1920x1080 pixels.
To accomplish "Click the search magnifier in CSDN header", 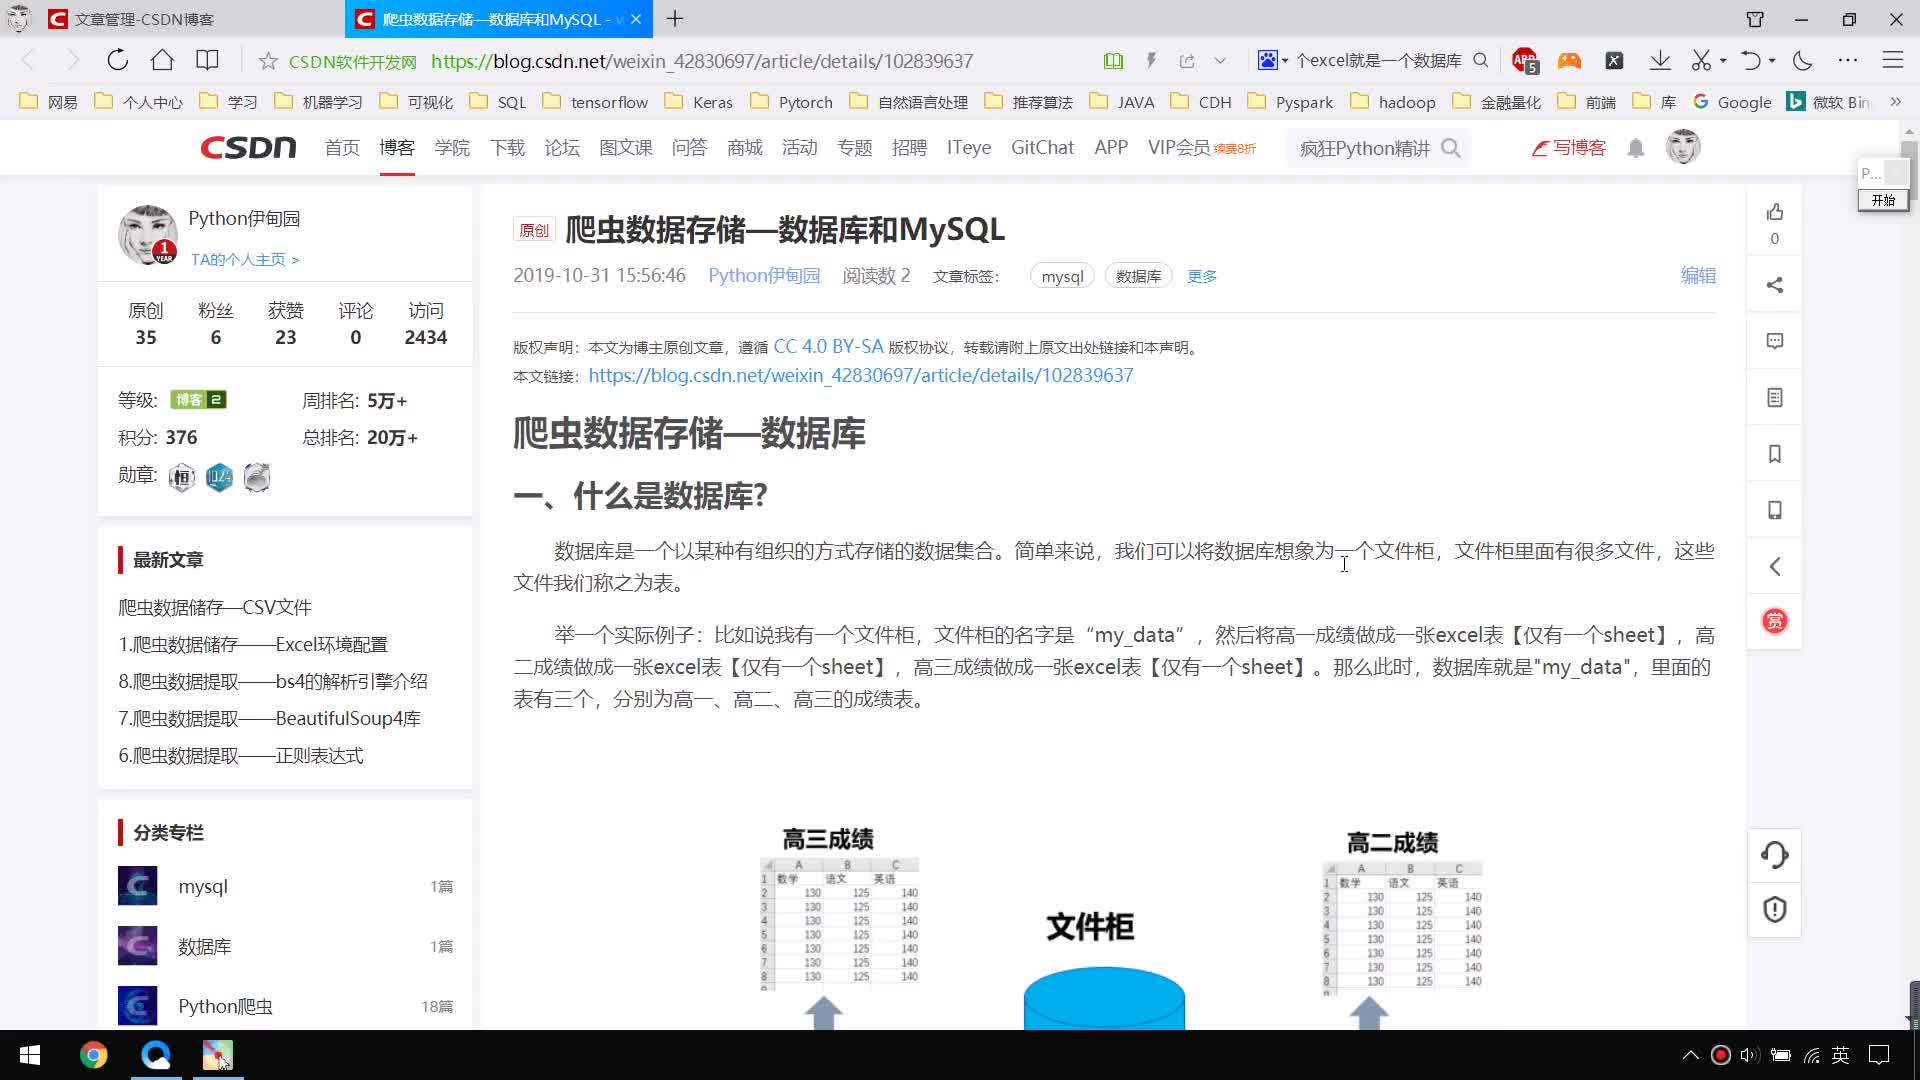I will point(1451,148).
